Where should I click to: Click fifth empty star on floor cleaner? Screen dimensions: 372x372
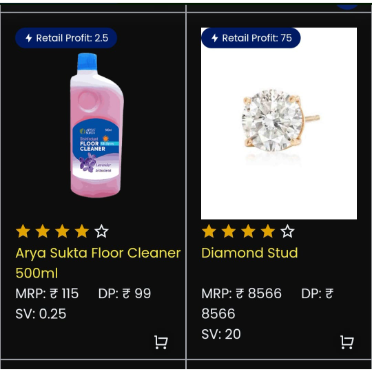pyautogui.click(x=101, y=231)
